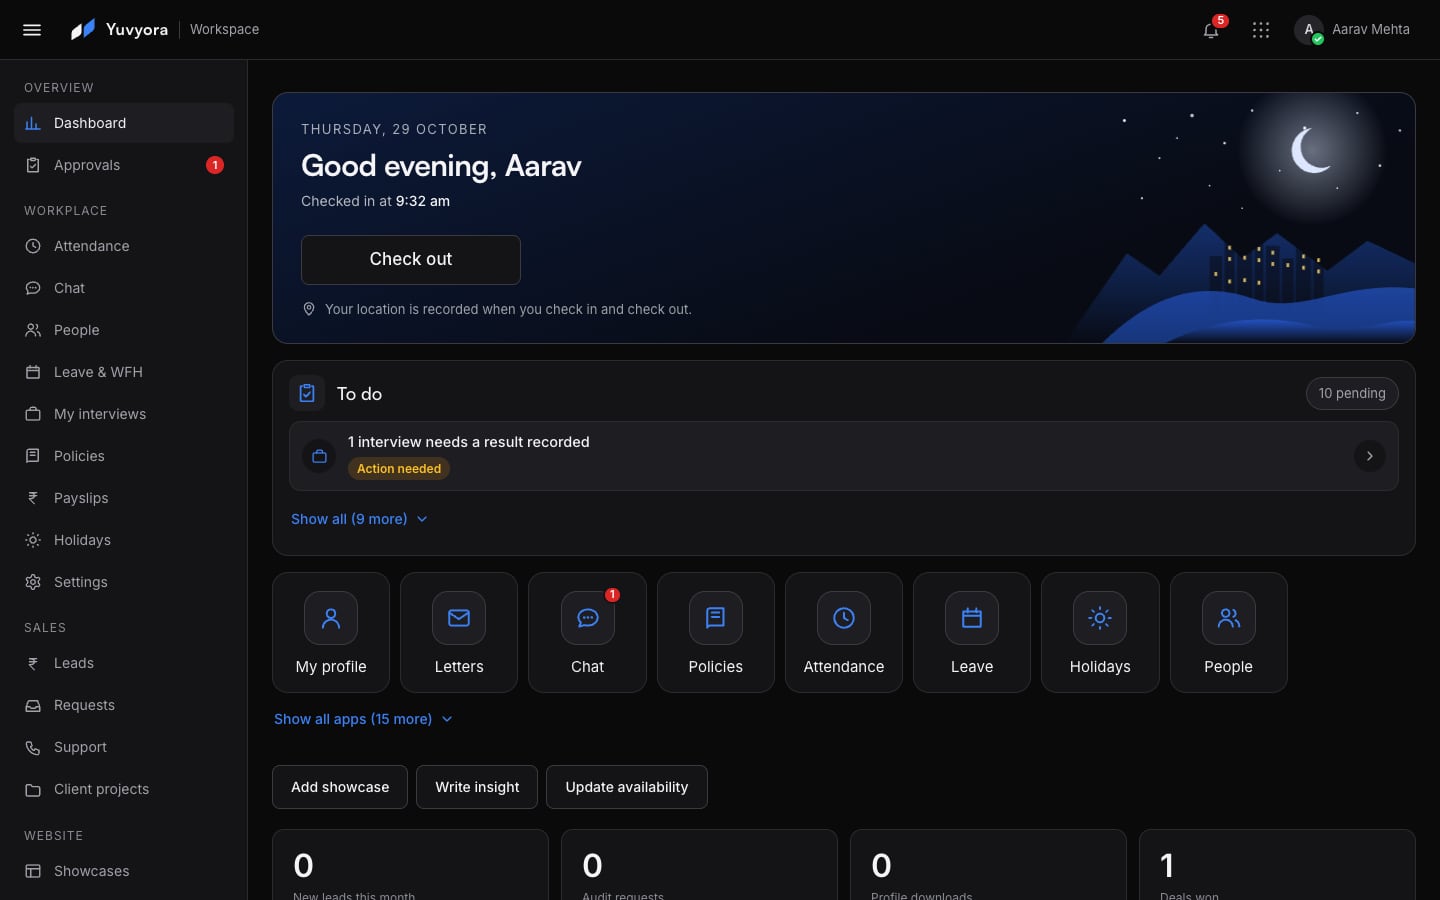1440x900 pixels.
Task: Open the Holidays app tile
Action: [1100, 632]
